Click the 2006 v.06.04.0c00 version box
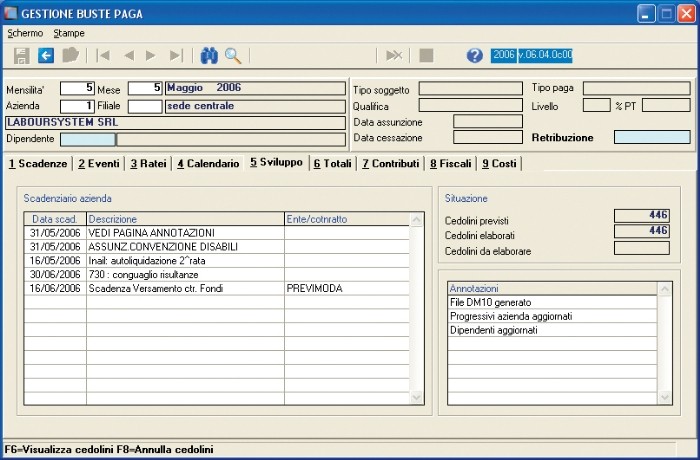 coord(531,55)
